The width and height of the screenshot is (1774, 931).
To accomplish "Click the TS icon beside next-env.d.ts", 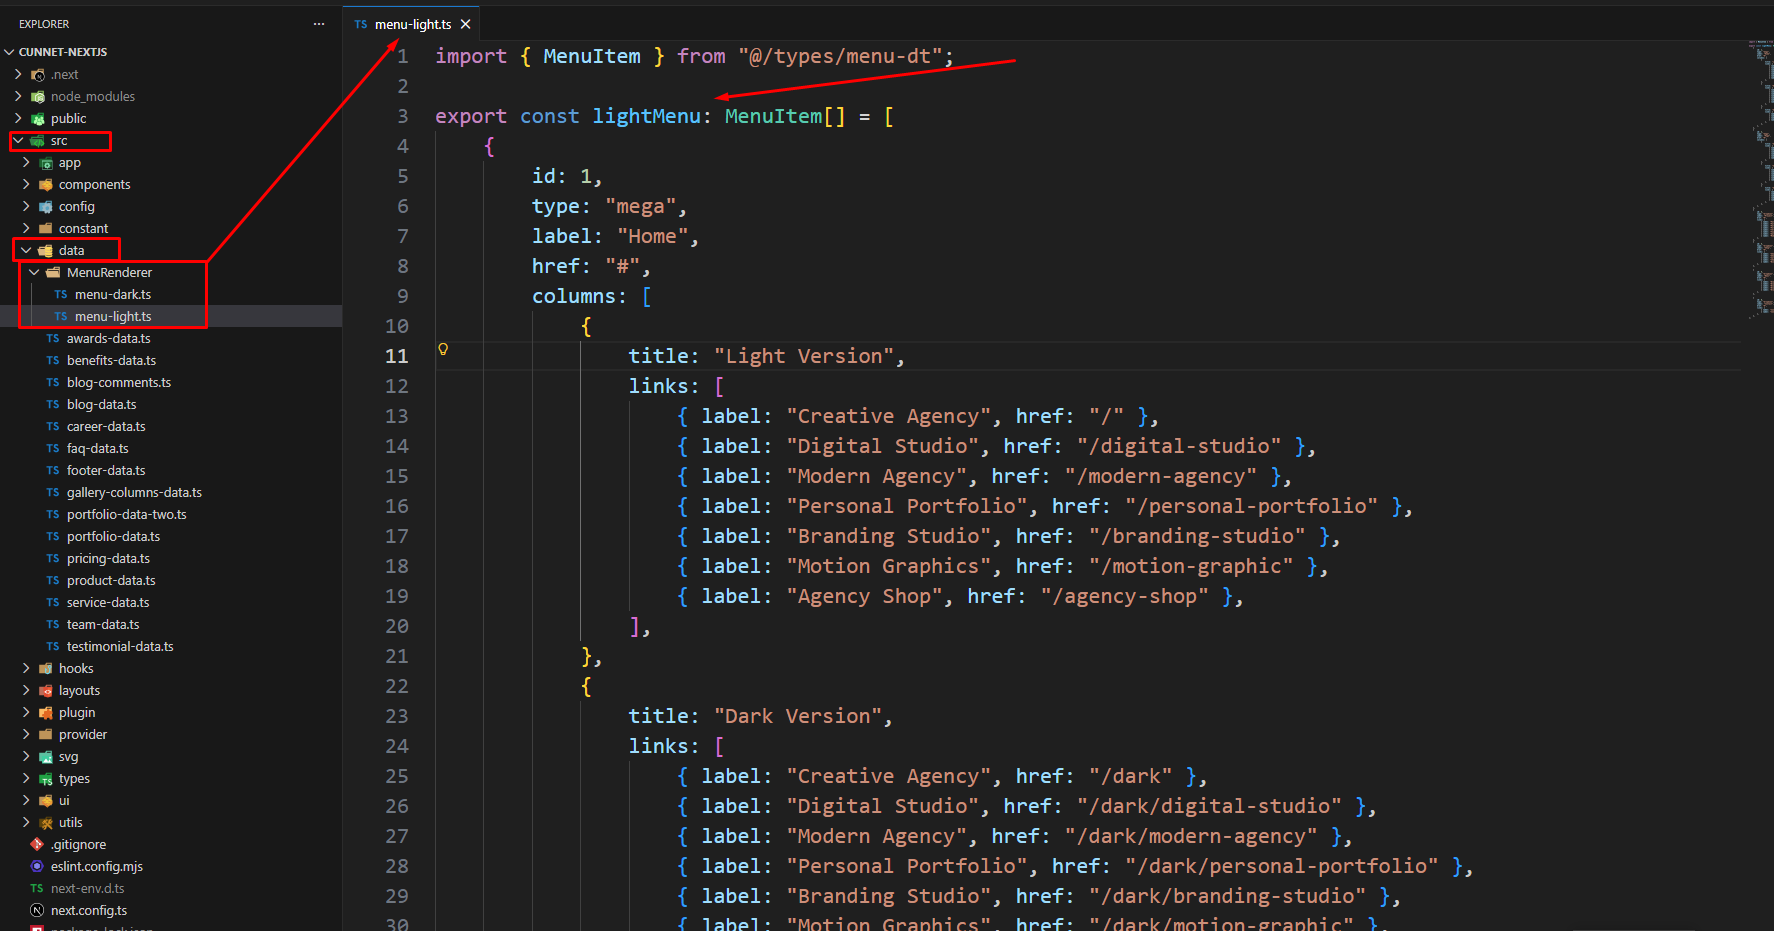I will (37, 888).
